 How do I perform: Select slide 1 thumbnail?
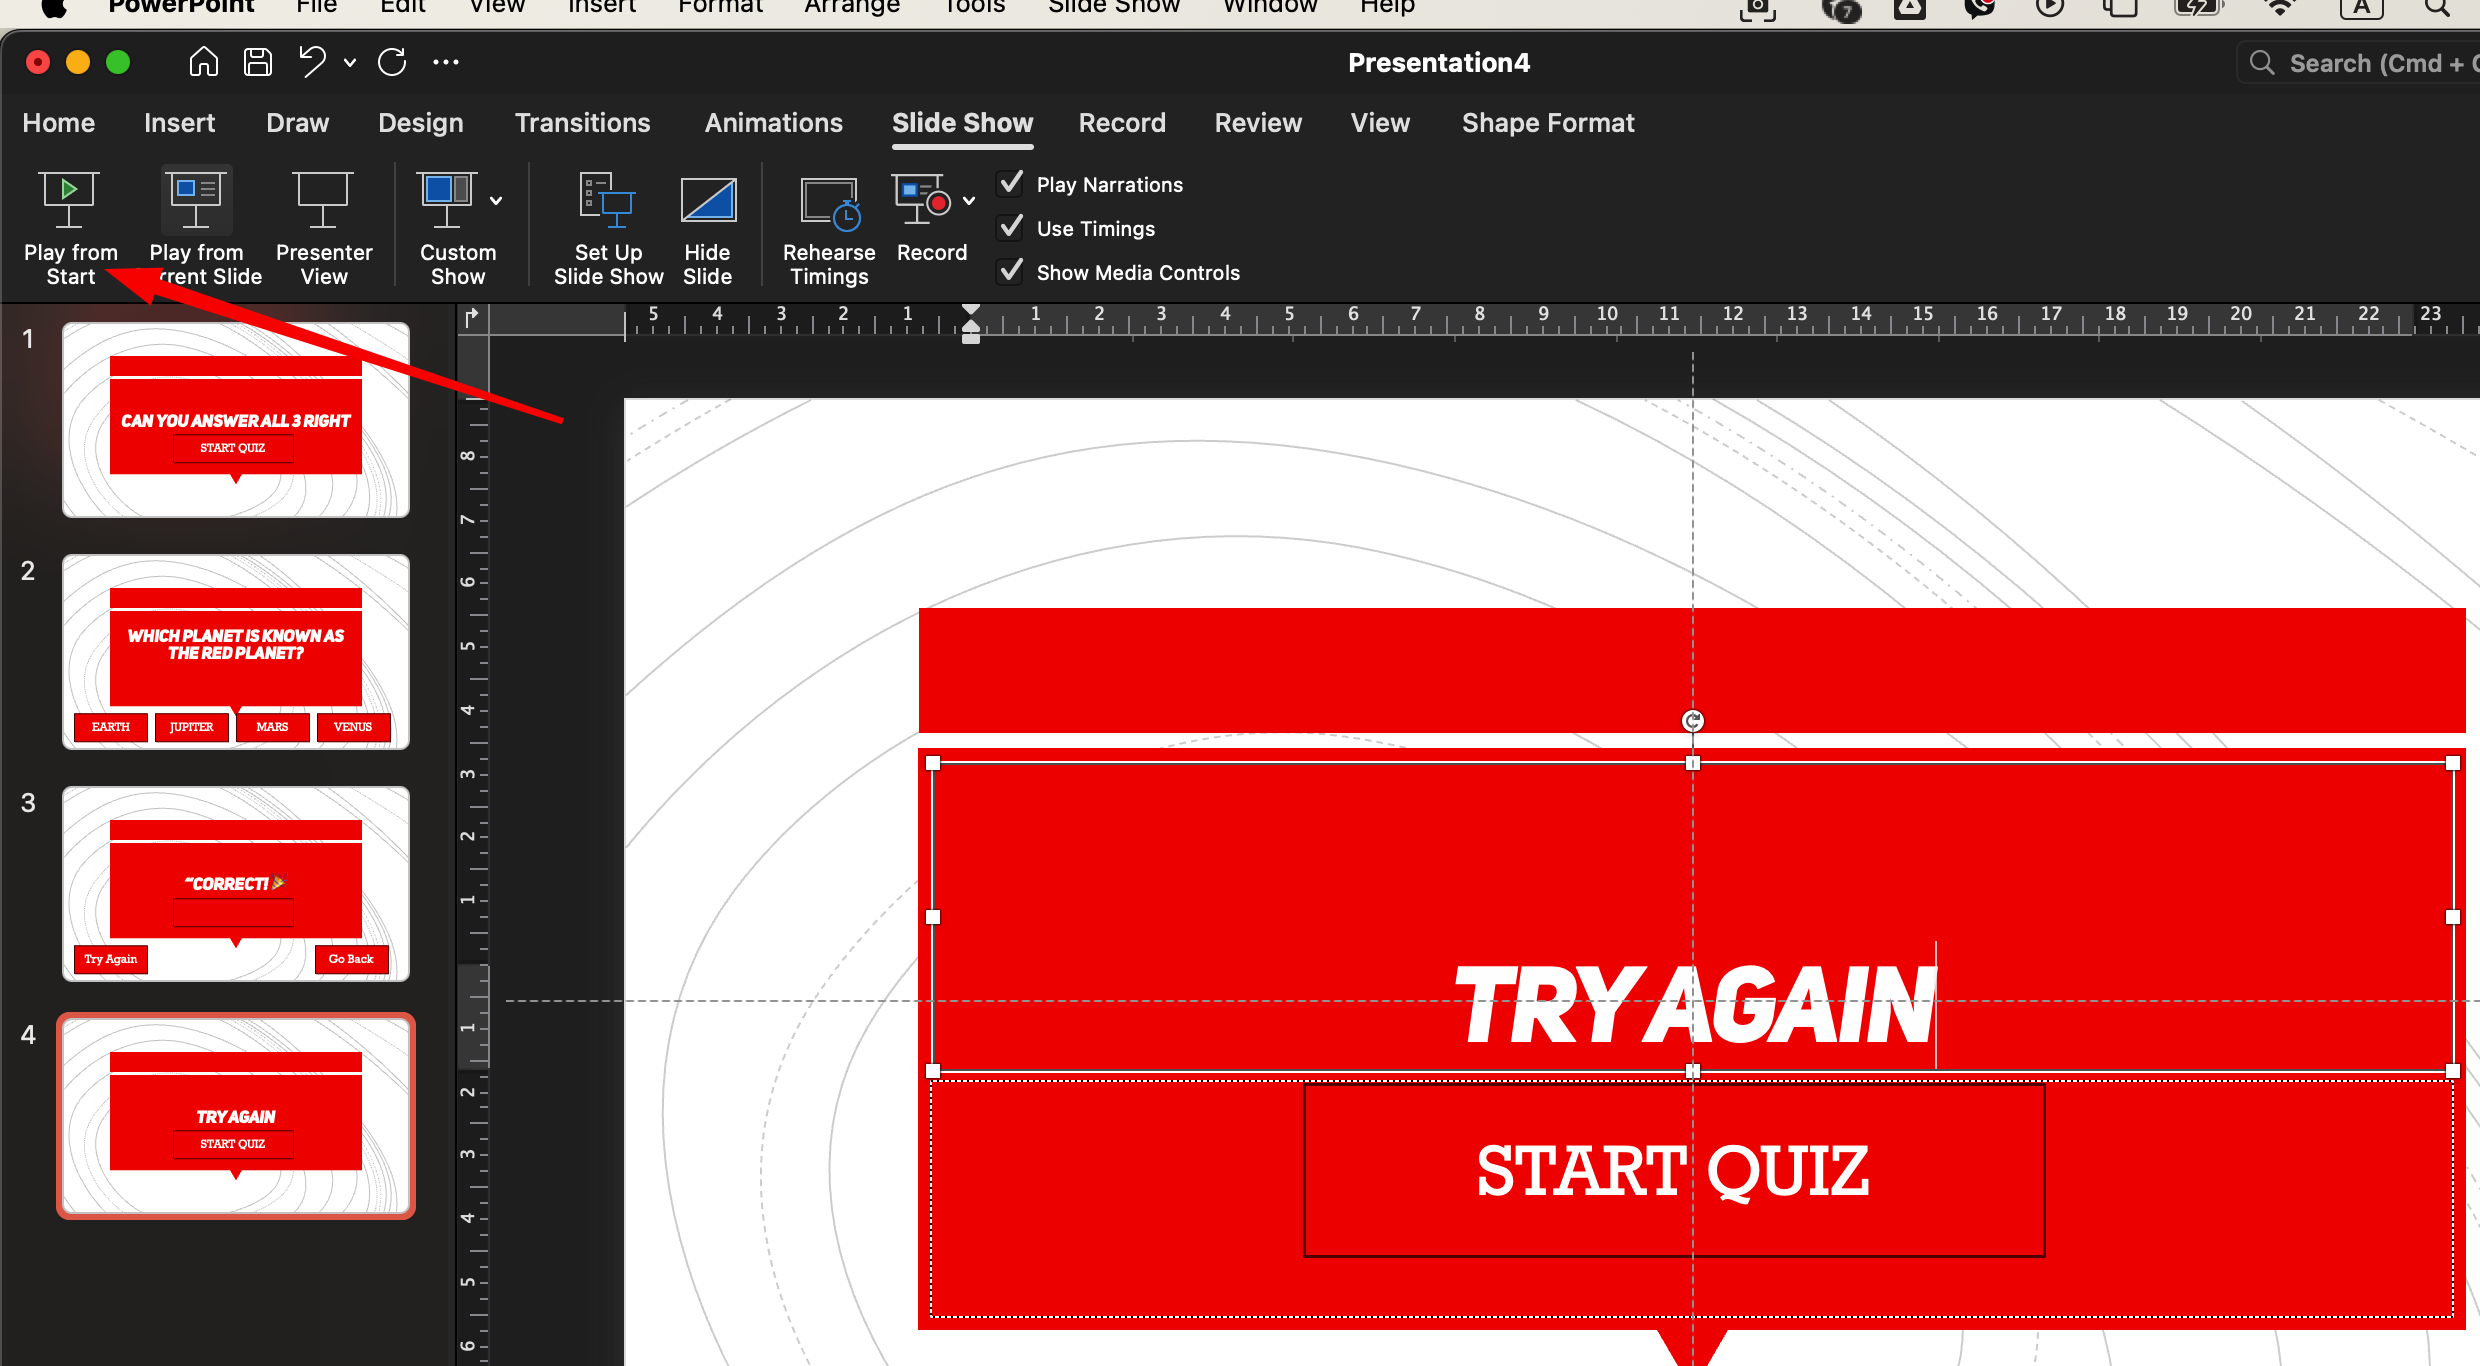[236, 420]
